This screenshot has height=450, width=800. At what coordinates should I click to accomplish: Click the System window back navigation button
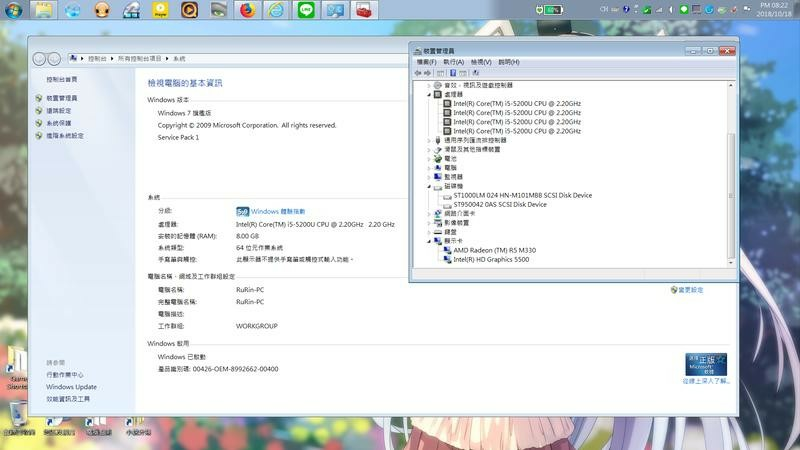[x=39, y=59]
